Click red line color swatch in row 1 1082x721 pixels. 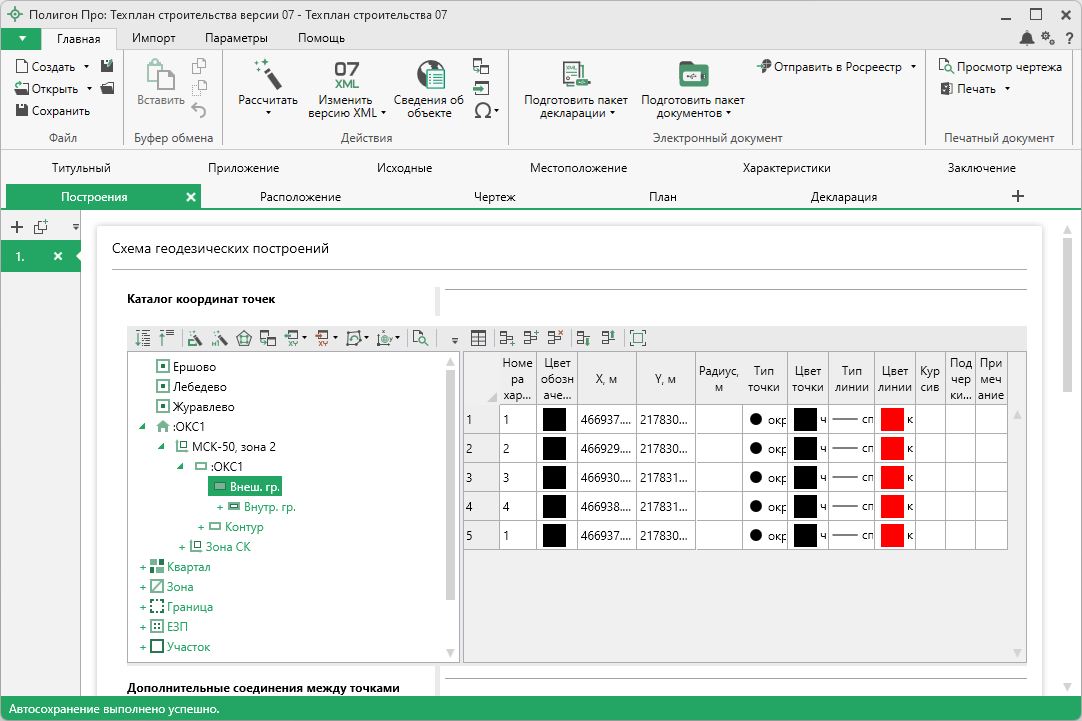coord(892,420)
